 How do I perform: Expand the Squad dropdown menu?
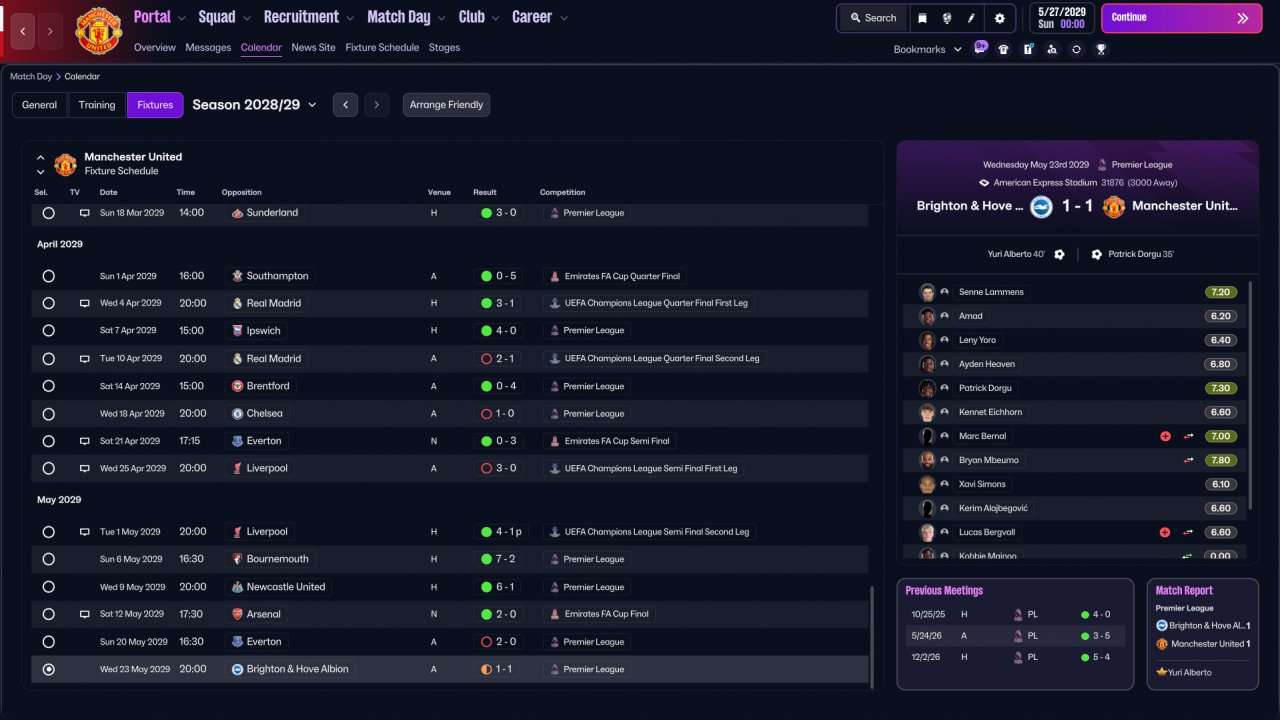click(x=226, y=17)
